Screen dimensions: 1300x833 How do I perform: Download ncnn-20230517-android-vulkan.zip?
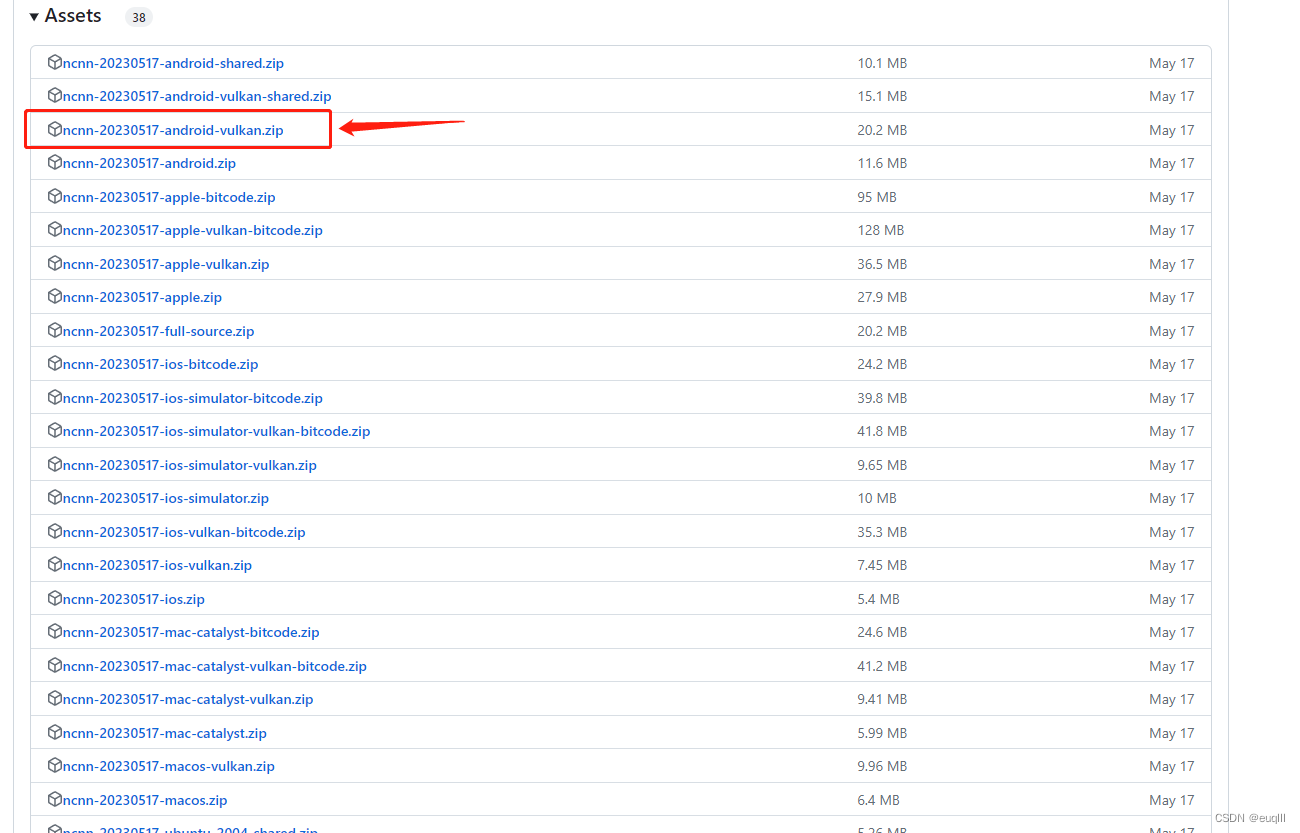173,130
